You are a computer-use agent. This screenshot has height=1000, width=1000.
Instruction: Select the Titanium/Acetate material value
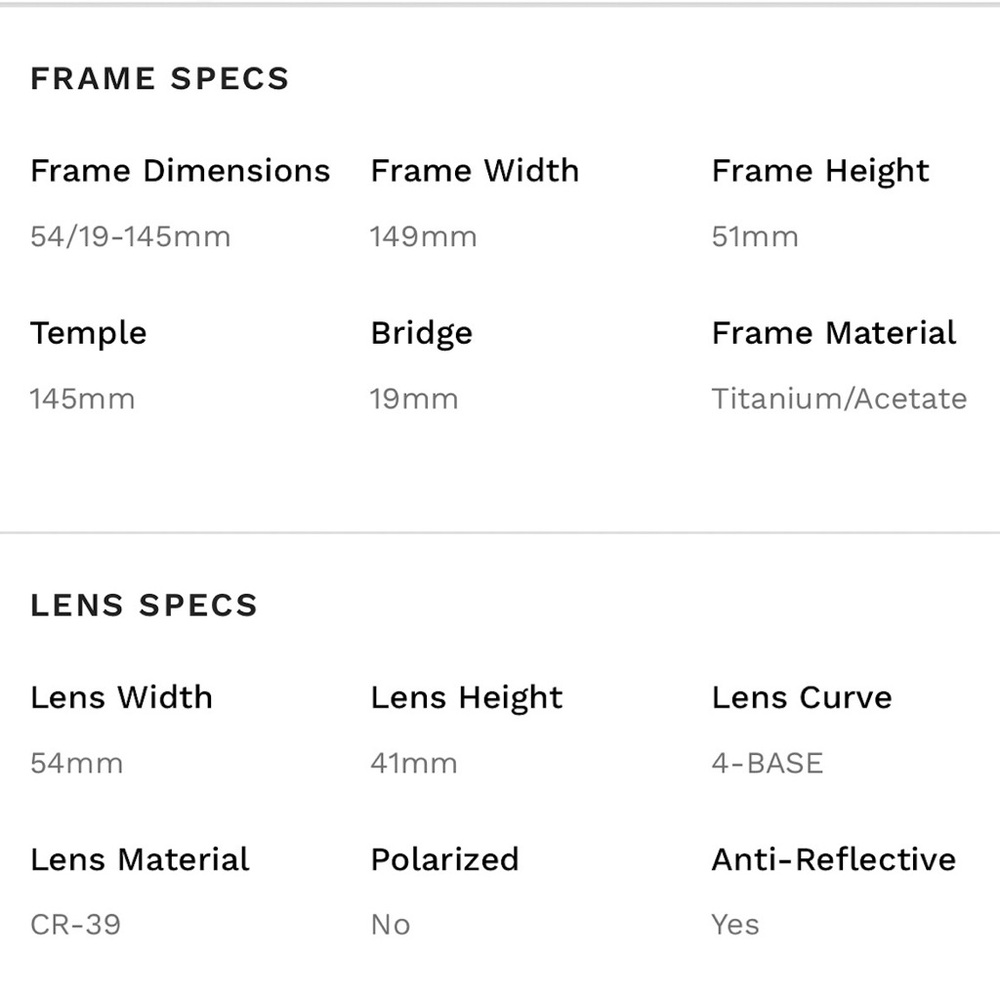[x=839, y=399]
